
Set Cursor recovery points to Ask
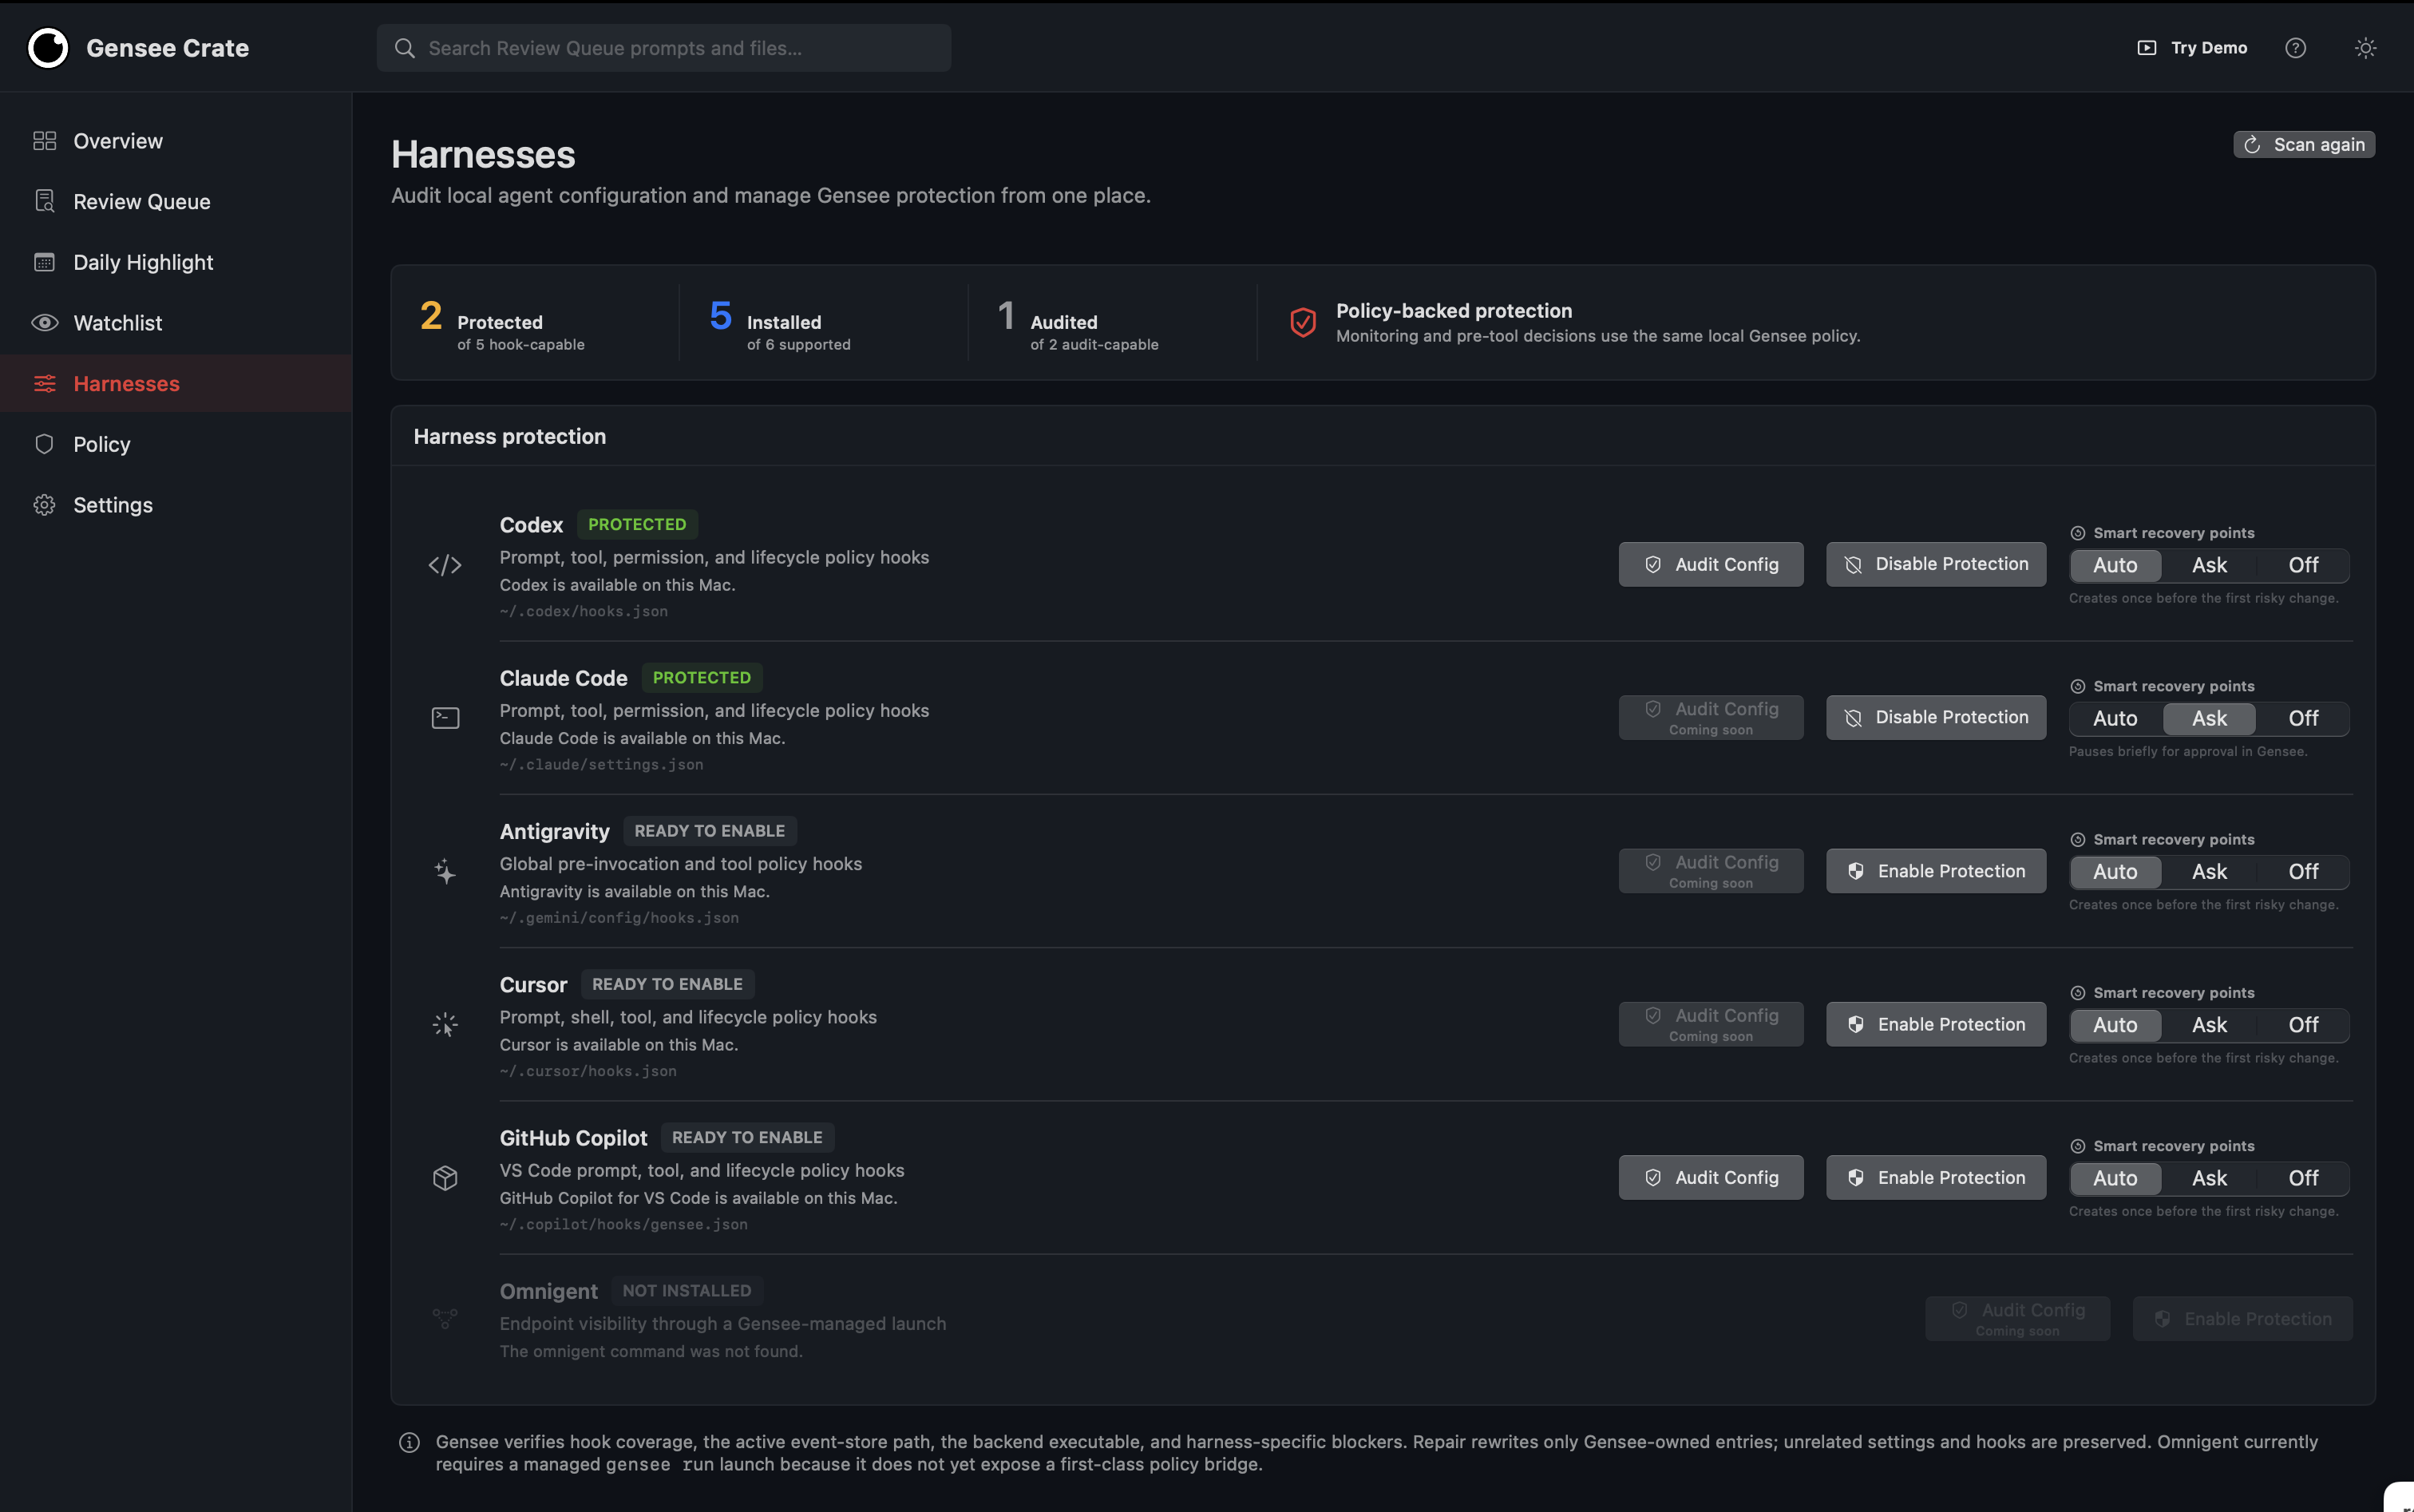pyautogui.click(x=2209, y=1024)
